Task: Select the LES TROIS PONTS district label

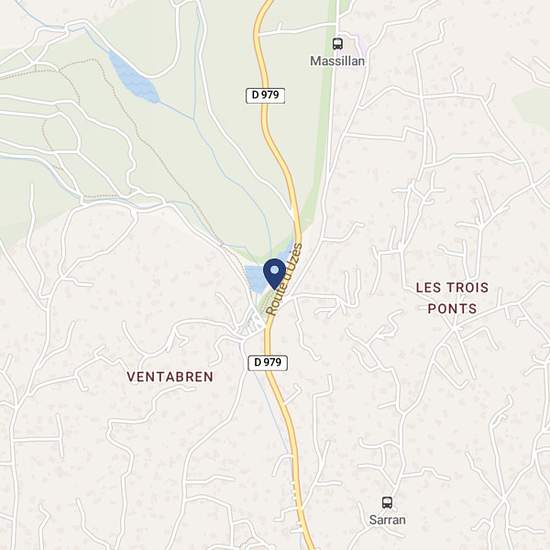Action: pyautogui.click(x=452, y=298)
